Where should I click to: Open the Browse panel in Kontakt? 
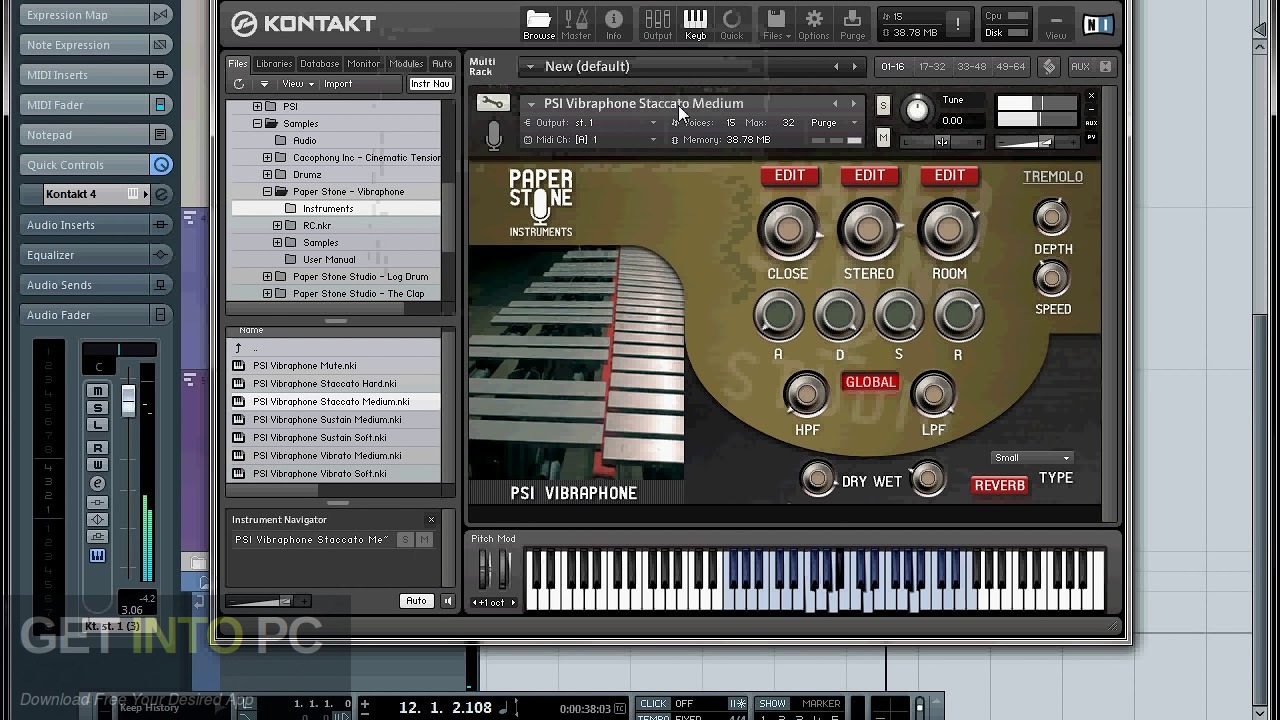click(539, 24)
